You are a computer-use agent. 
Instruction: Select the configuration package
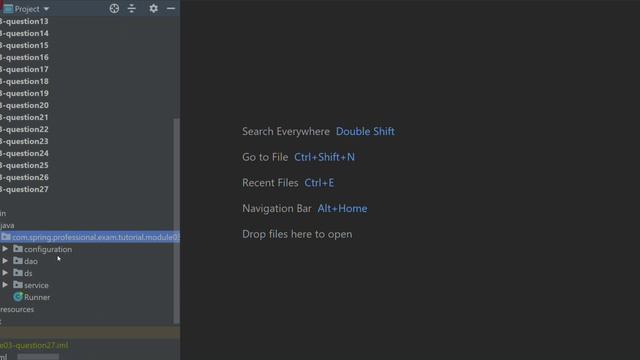pos(48,249)
